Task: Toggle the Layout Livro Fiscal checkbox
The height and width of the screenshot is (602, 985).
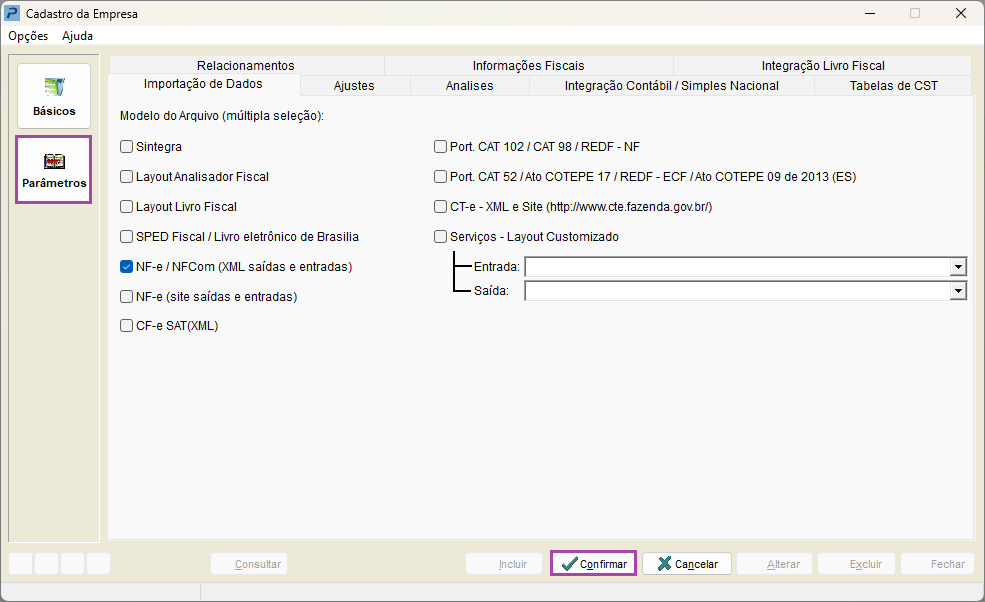Action: [x=127, y=207]
